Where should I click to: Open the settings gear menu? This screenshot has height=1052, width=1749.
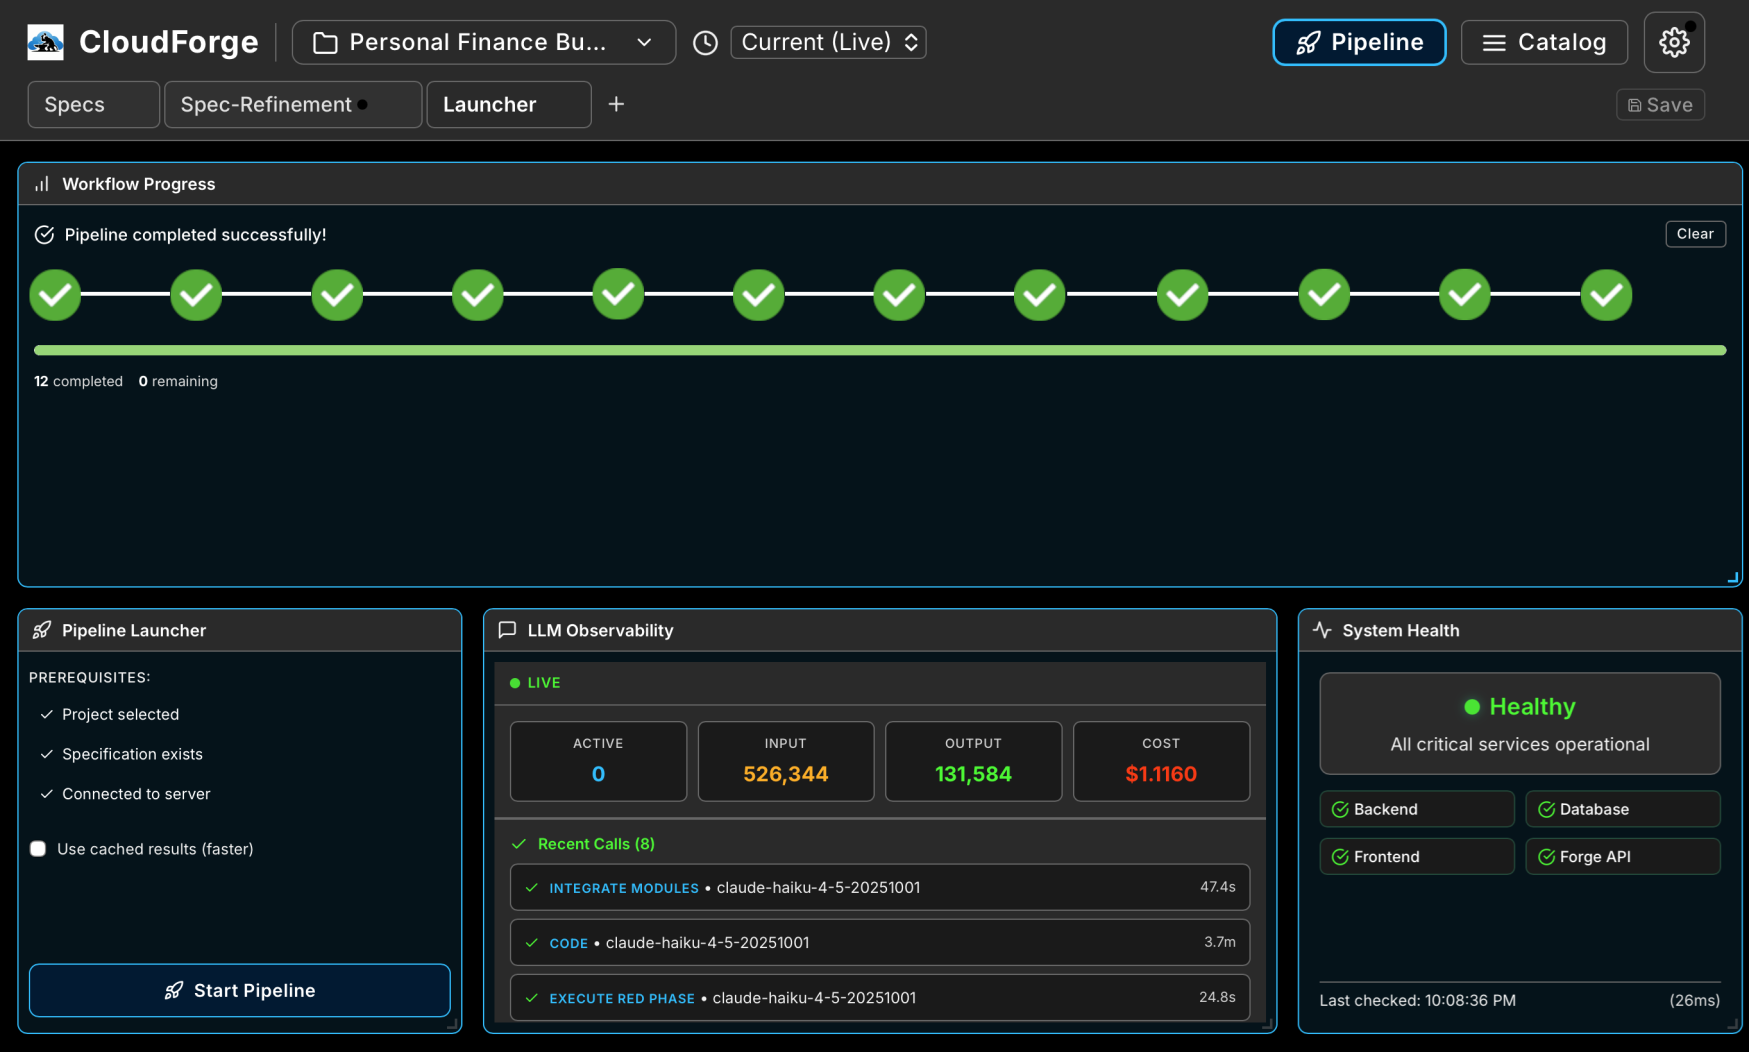[1674, 41]
